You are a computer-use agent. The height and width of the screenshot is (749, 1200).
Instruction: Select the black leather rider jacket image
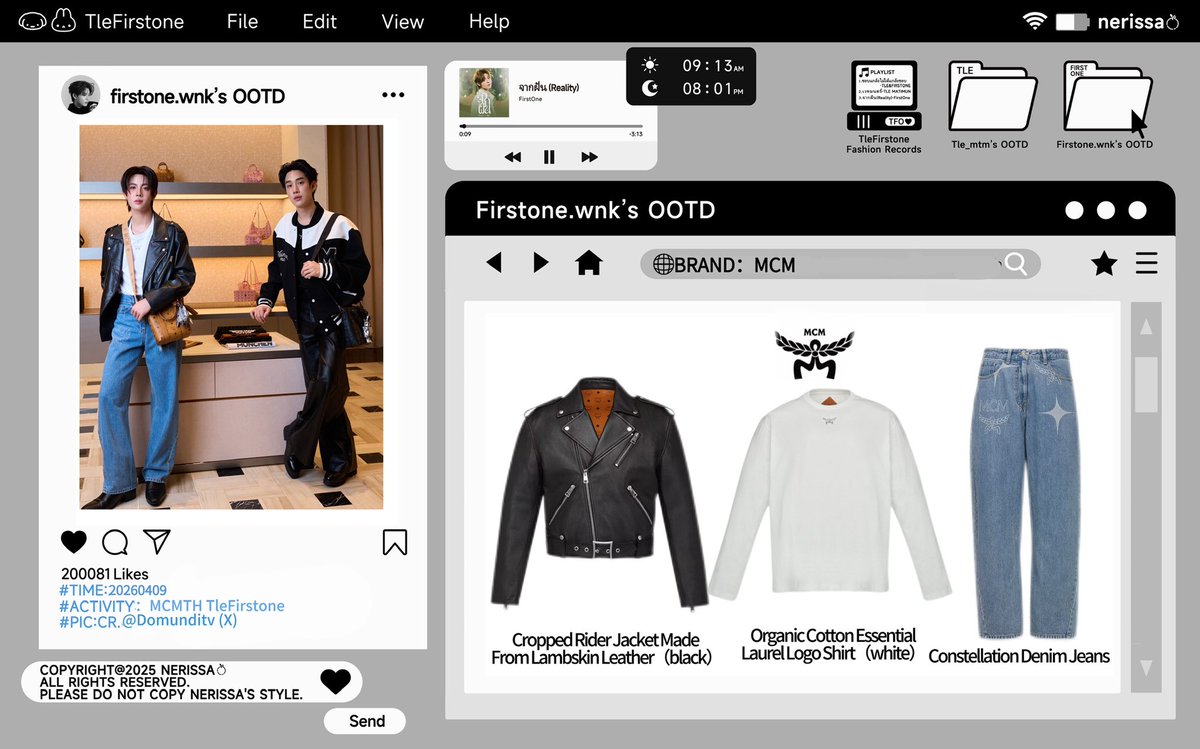click(x=598, y=492)
